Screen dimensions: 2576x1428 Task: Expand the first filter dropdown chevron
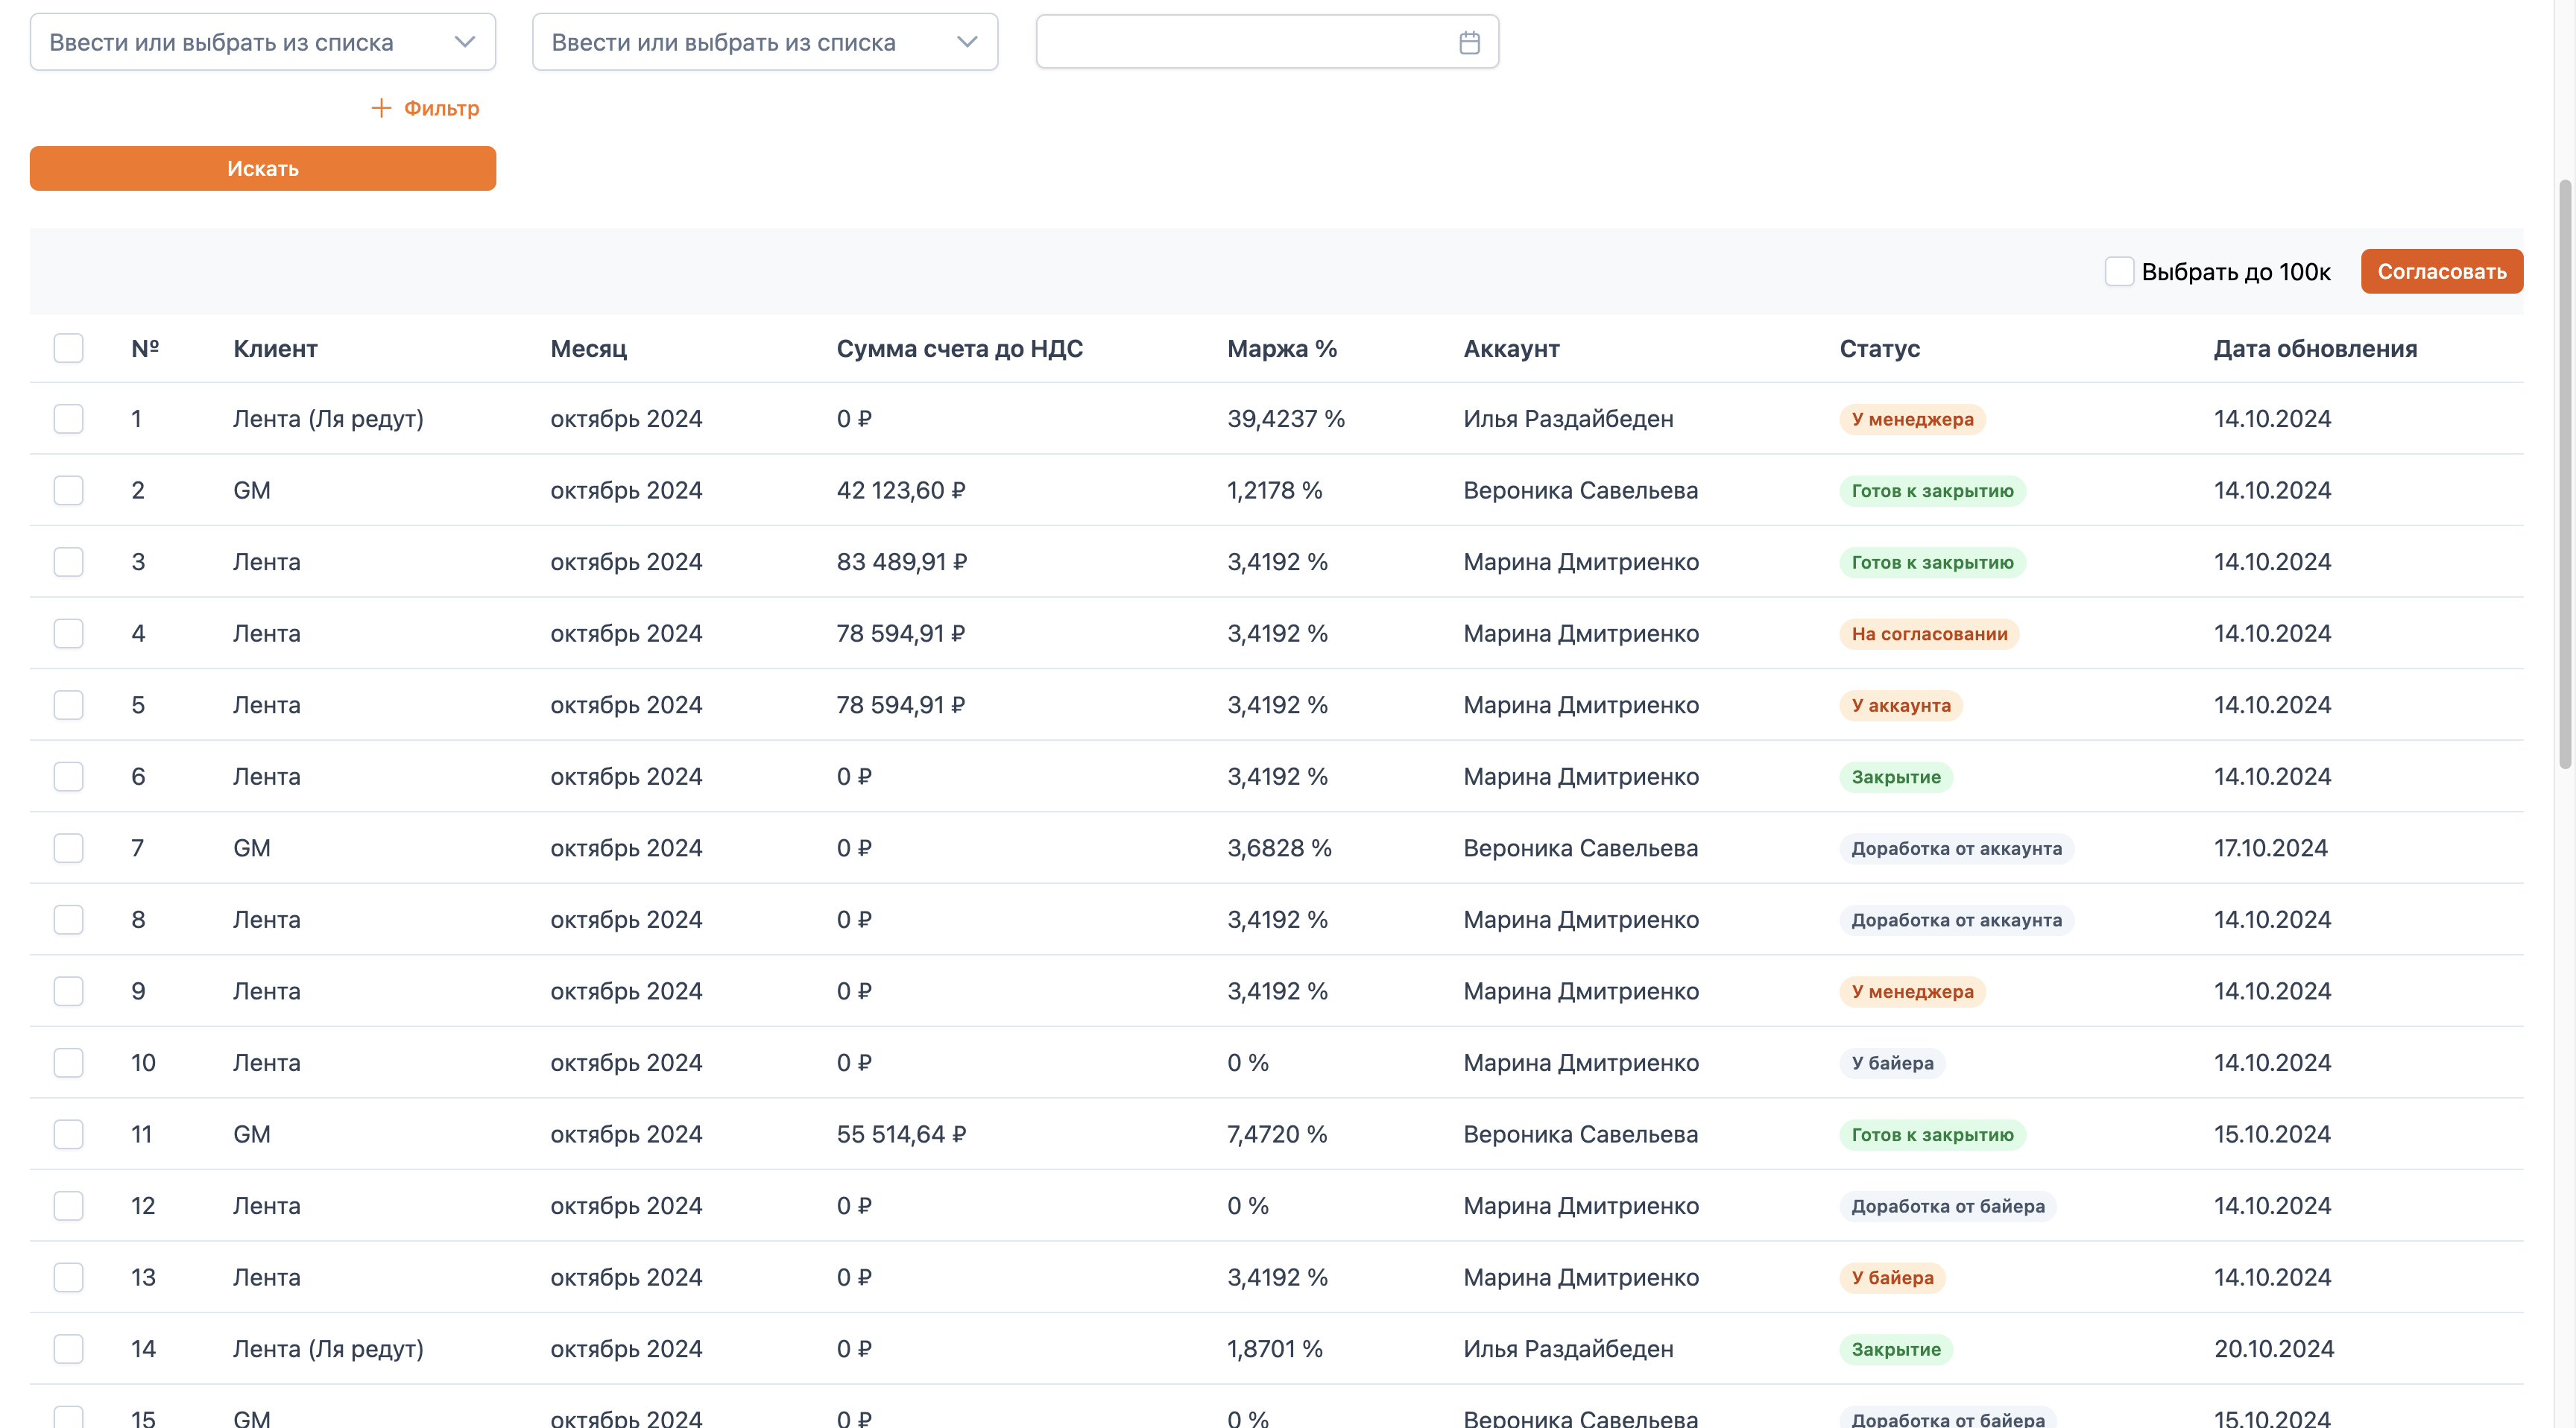coord(464,42)
